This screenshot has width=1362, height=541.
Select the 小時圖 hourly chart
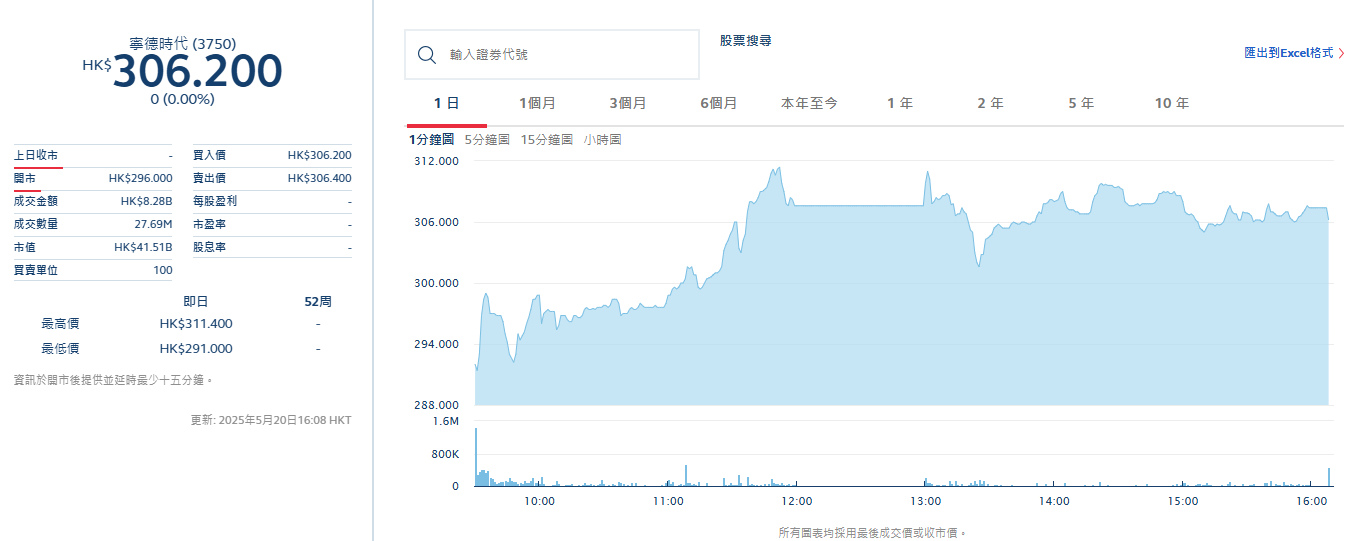coord(603,140)
